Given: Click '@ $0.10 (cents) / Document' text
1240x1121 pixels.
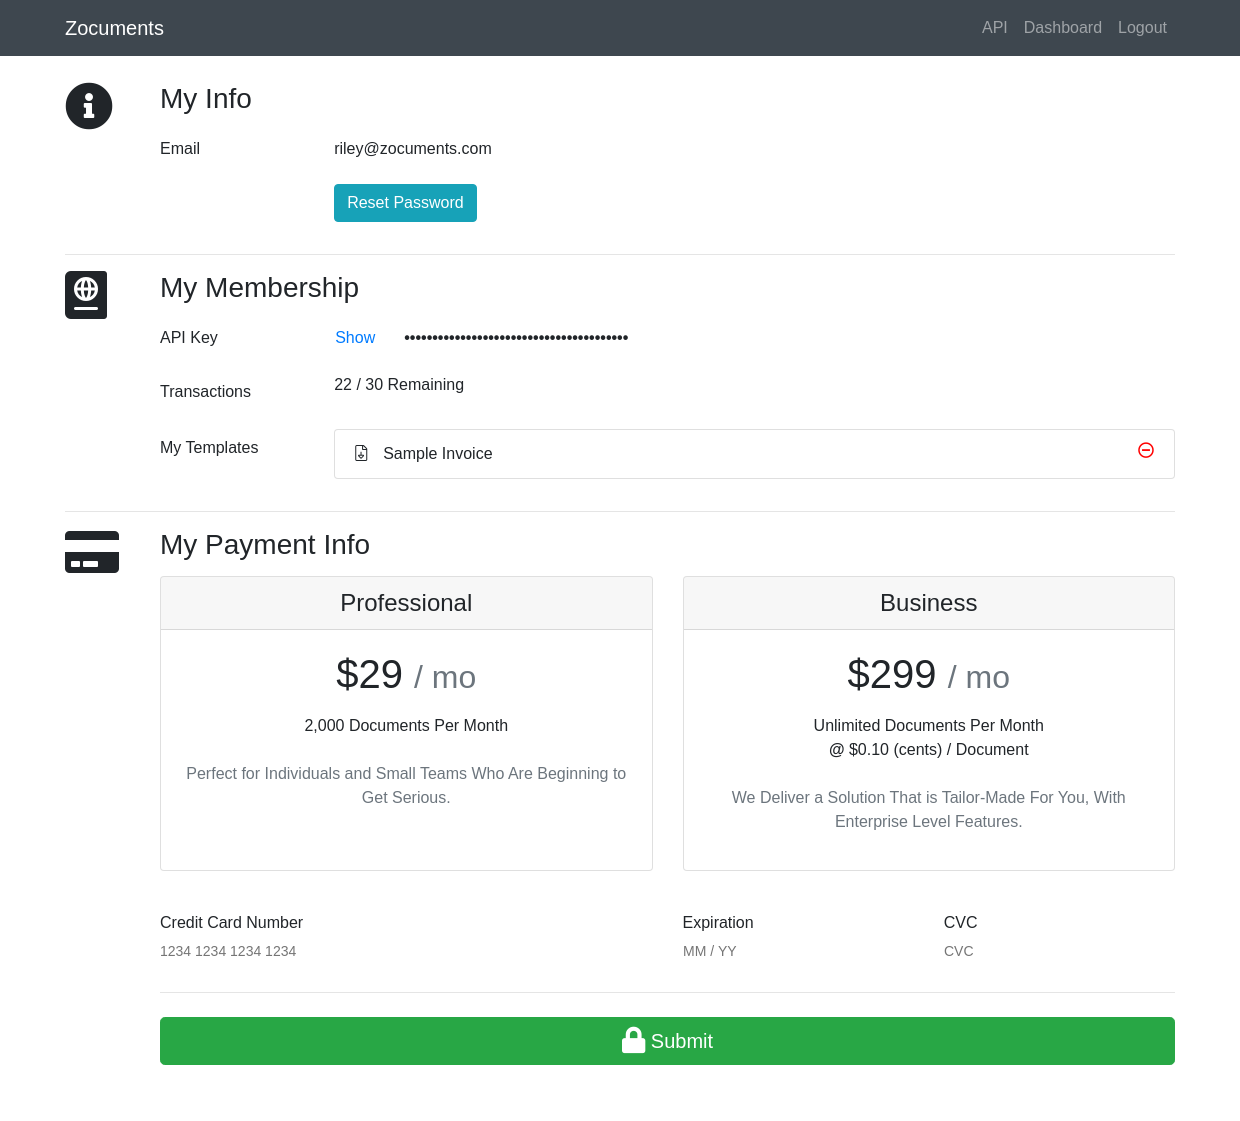Looking at the screenshot, I should (x=928, y=750).
